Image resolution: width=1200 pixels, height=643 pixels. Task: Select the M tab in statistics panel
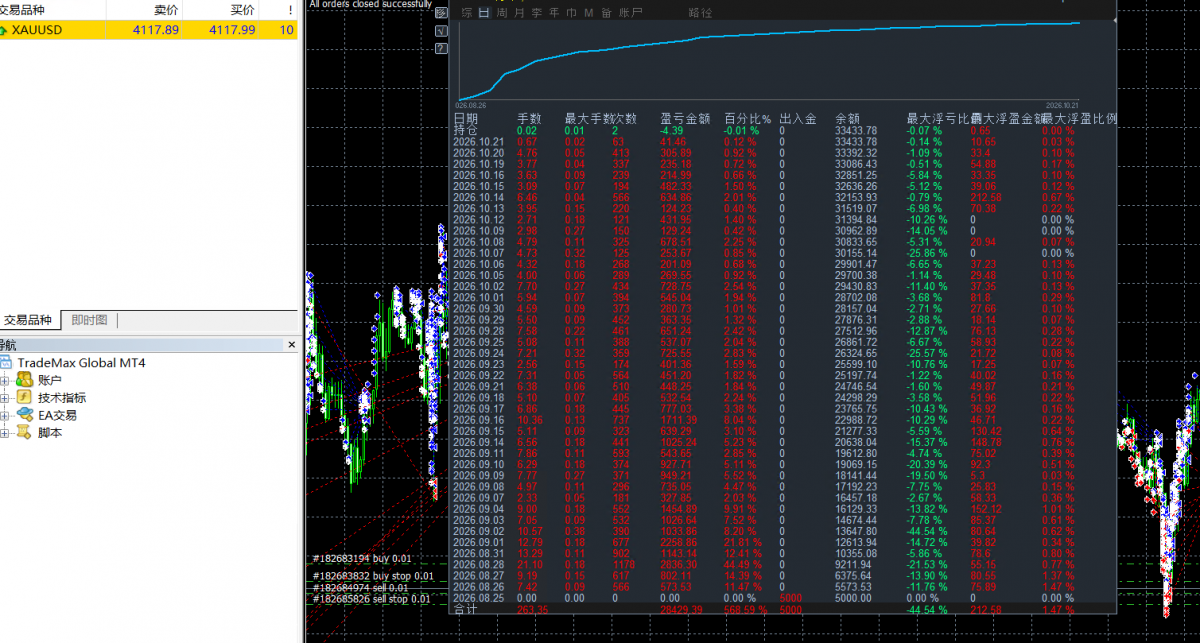tap(589, 13)
